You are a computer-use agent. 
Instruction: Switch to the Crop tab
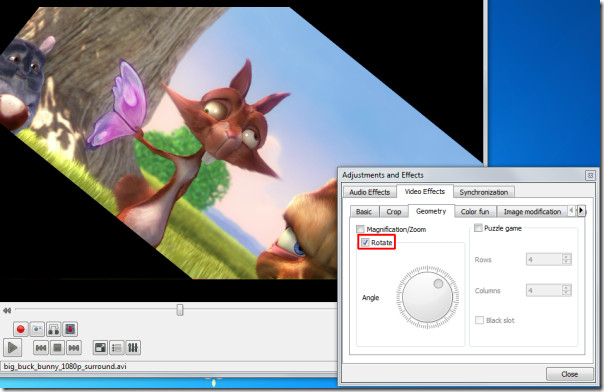coord(394,212)
